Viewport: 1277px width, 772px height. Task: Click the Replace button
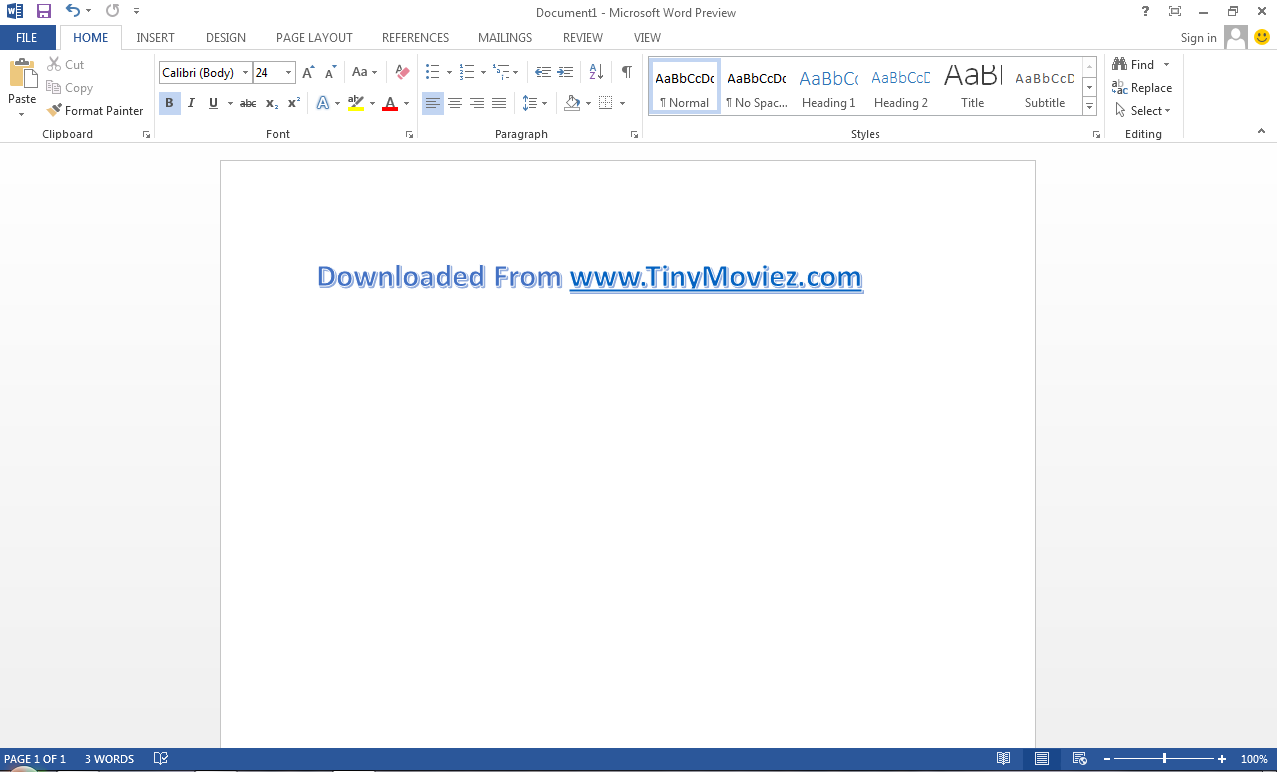coord(1142,88)
